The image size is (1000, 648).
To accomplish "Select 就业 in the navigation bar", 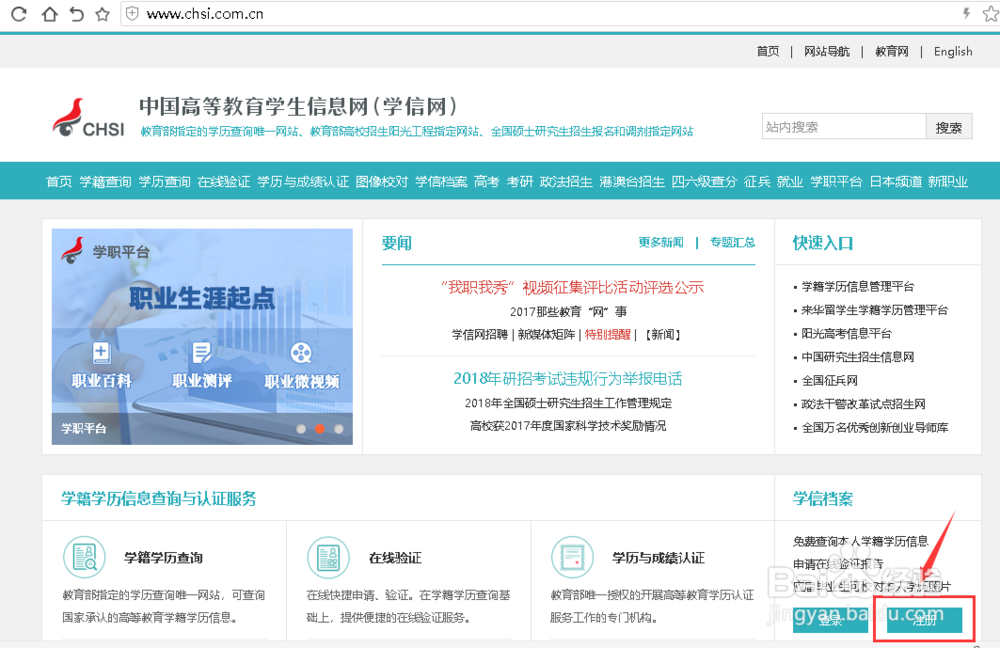I will click(x=790, y=182).
